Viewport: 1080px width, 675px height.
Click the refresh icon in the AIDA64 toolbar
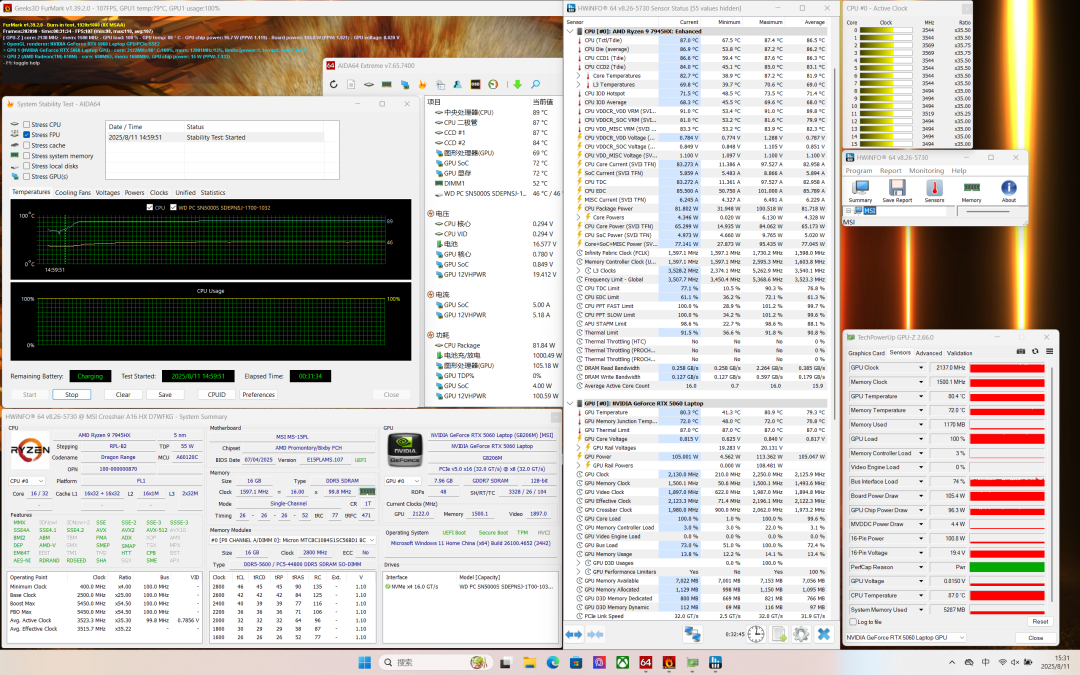[333, 84]
